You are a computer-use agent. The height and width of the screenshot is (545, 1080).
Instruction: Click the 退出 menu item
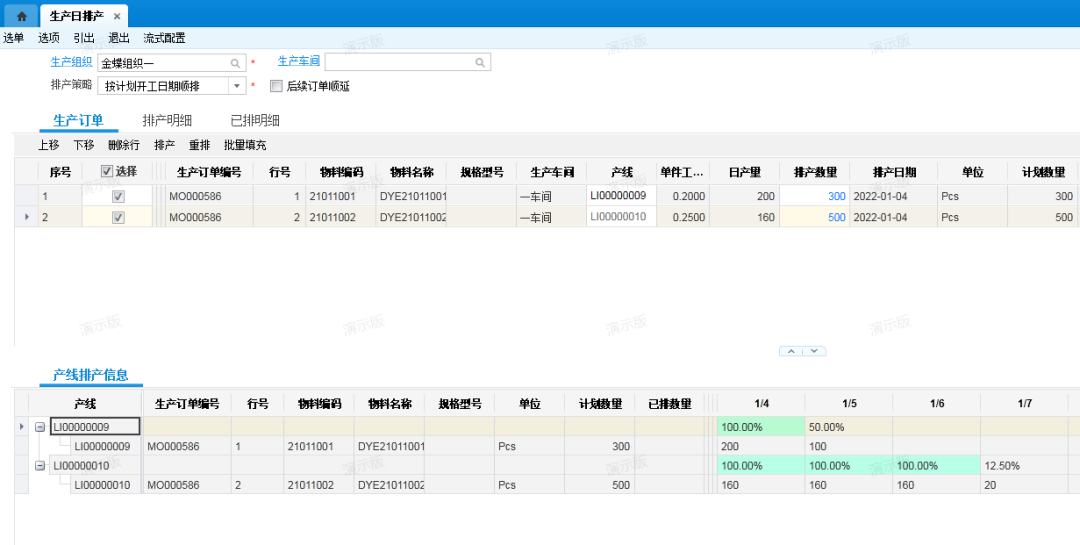point(118,38)
